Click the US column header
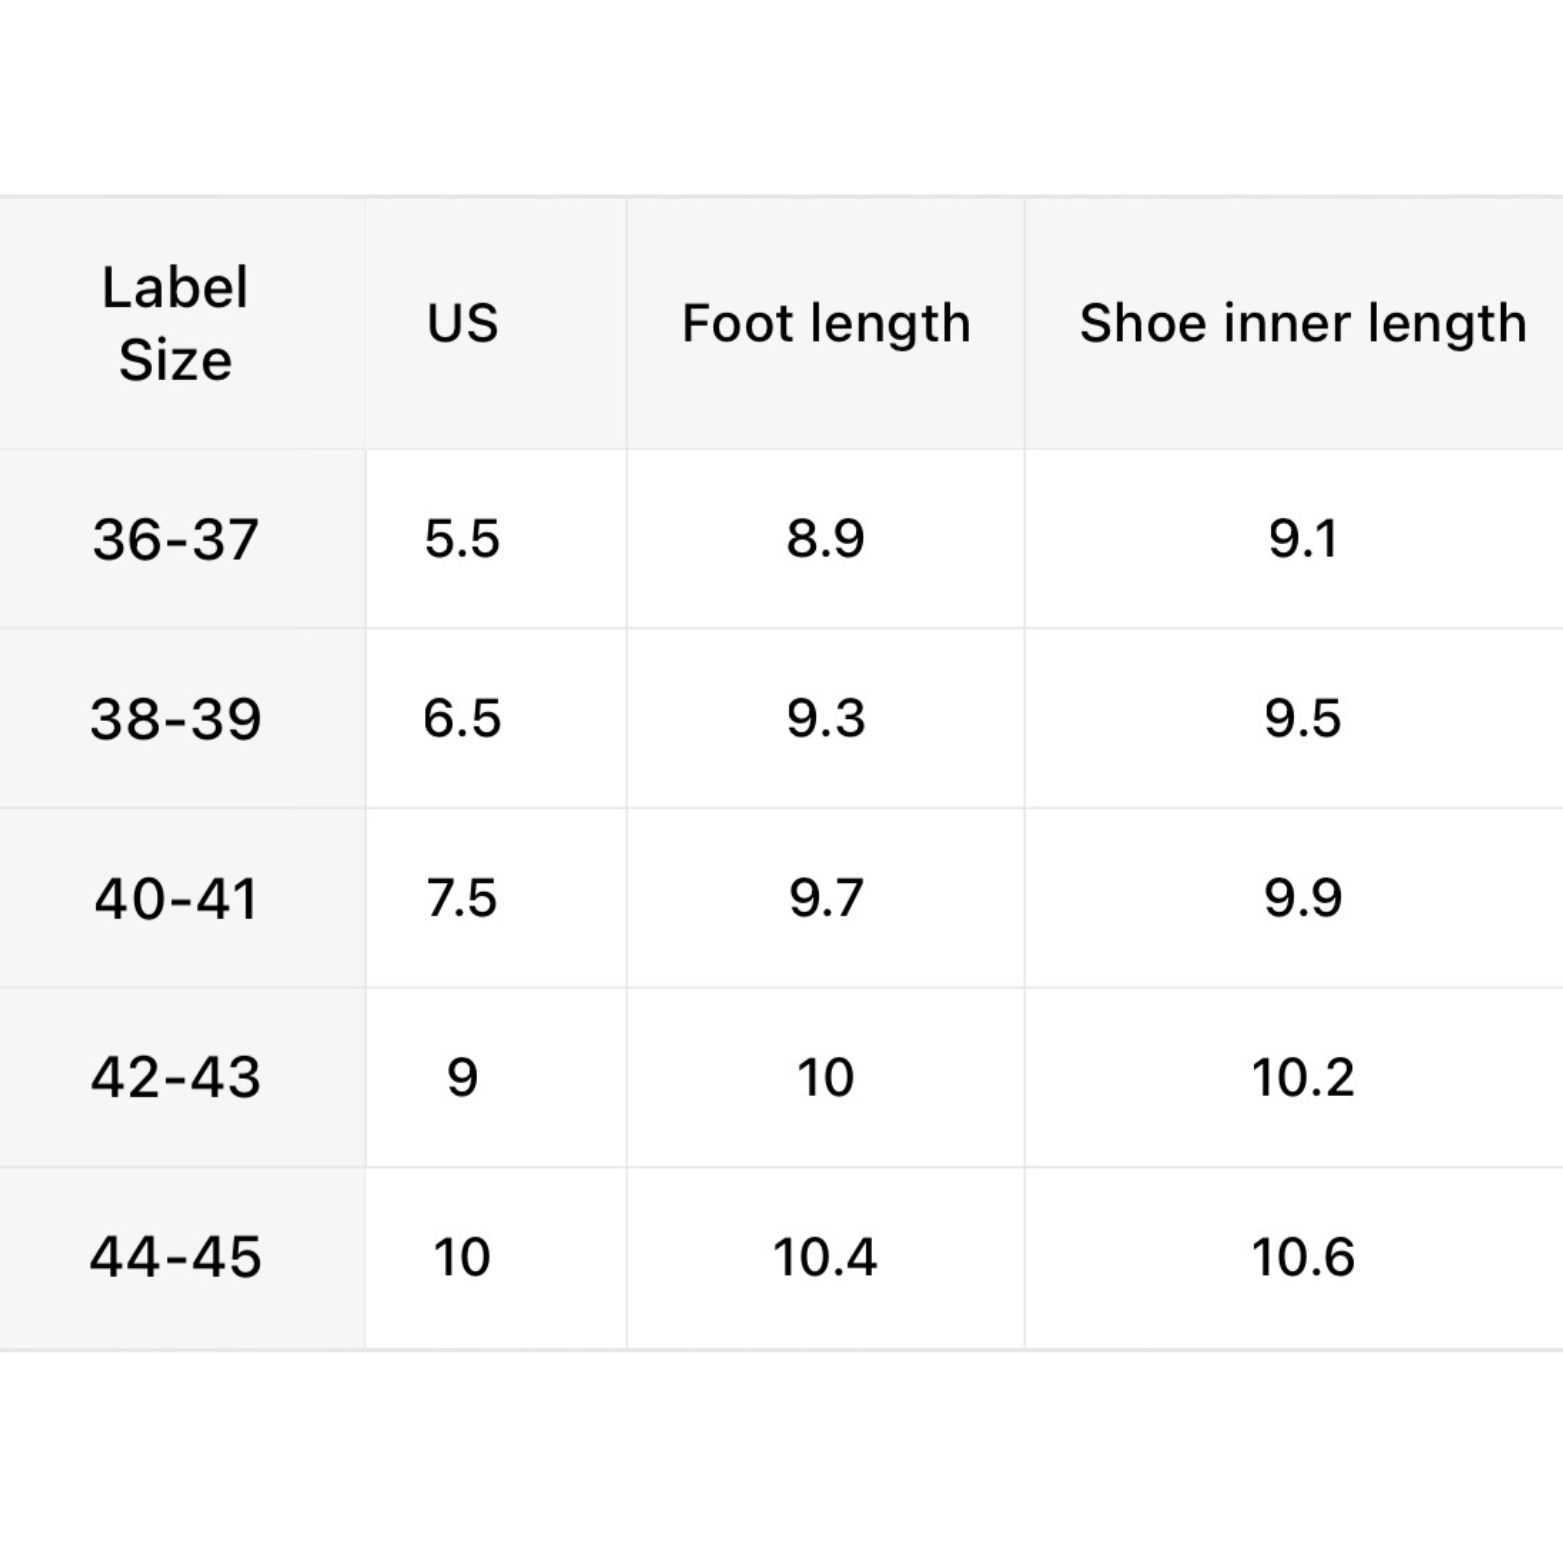1563x1563 pixels. click(462, 323)
